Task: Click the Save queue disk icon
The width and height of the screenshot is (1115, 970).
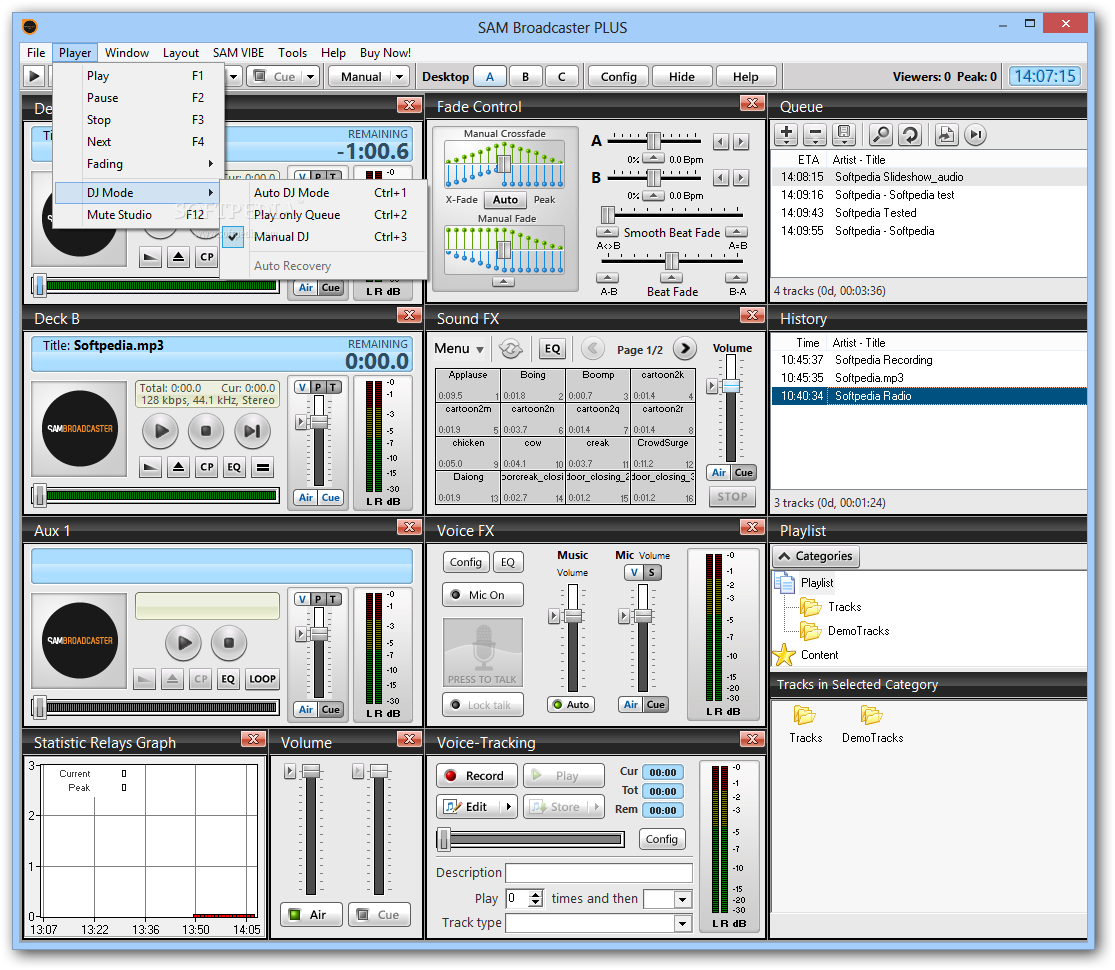Action: (x=843, y=134)
